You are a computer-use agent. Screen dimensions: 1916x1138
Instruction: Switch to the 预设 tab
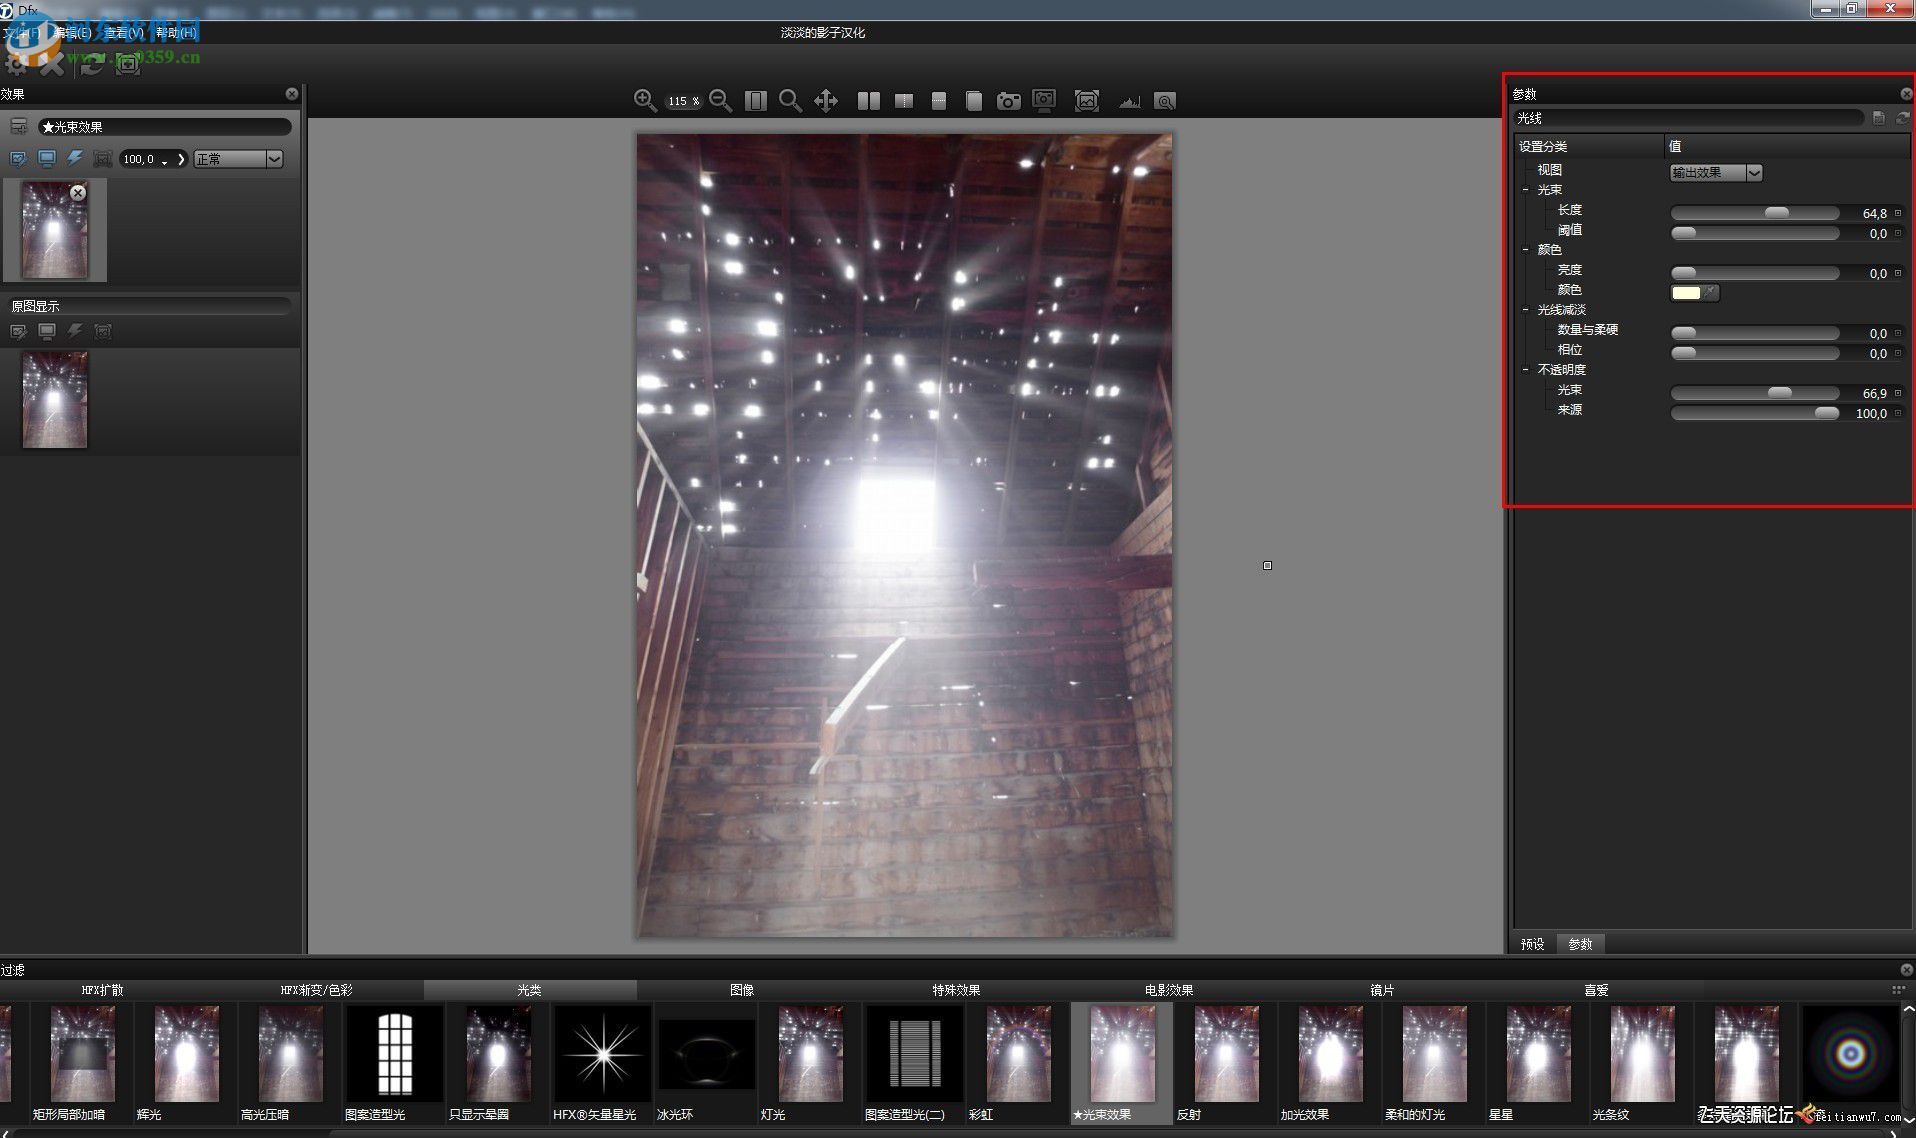pos(1532,944)
